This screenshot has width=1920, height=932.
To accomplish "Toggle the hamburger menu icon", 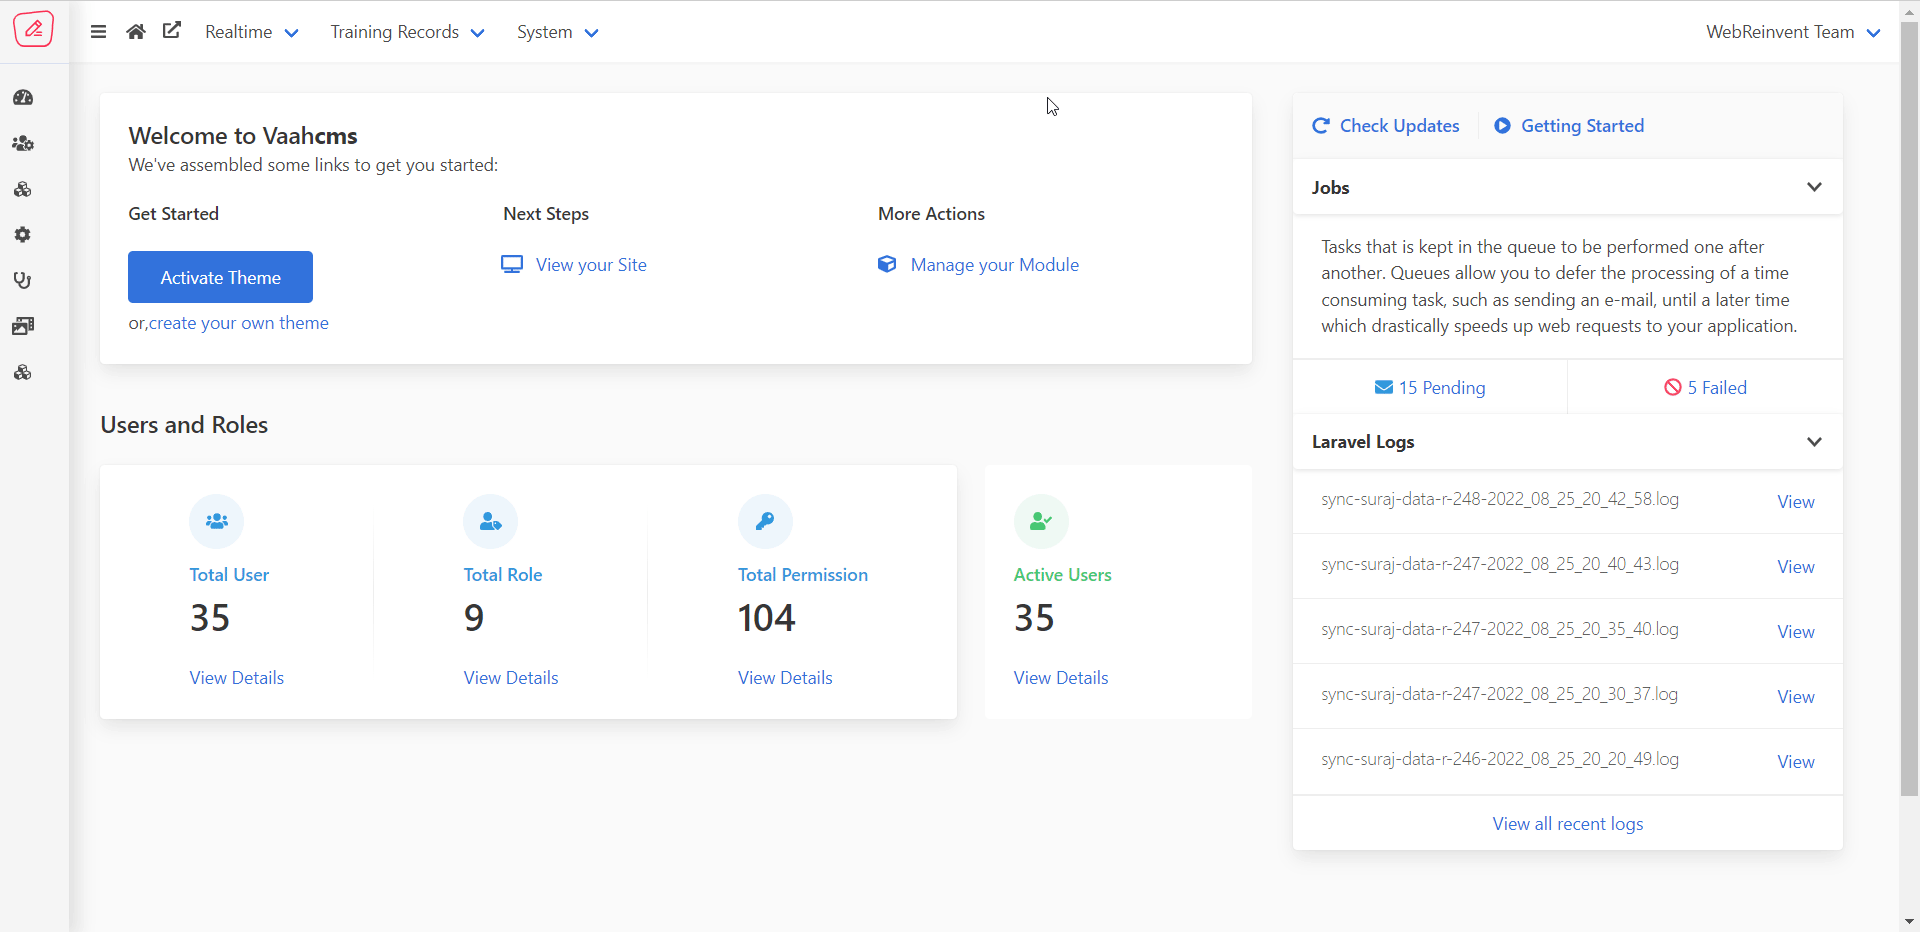I will [x=98, y=32].
